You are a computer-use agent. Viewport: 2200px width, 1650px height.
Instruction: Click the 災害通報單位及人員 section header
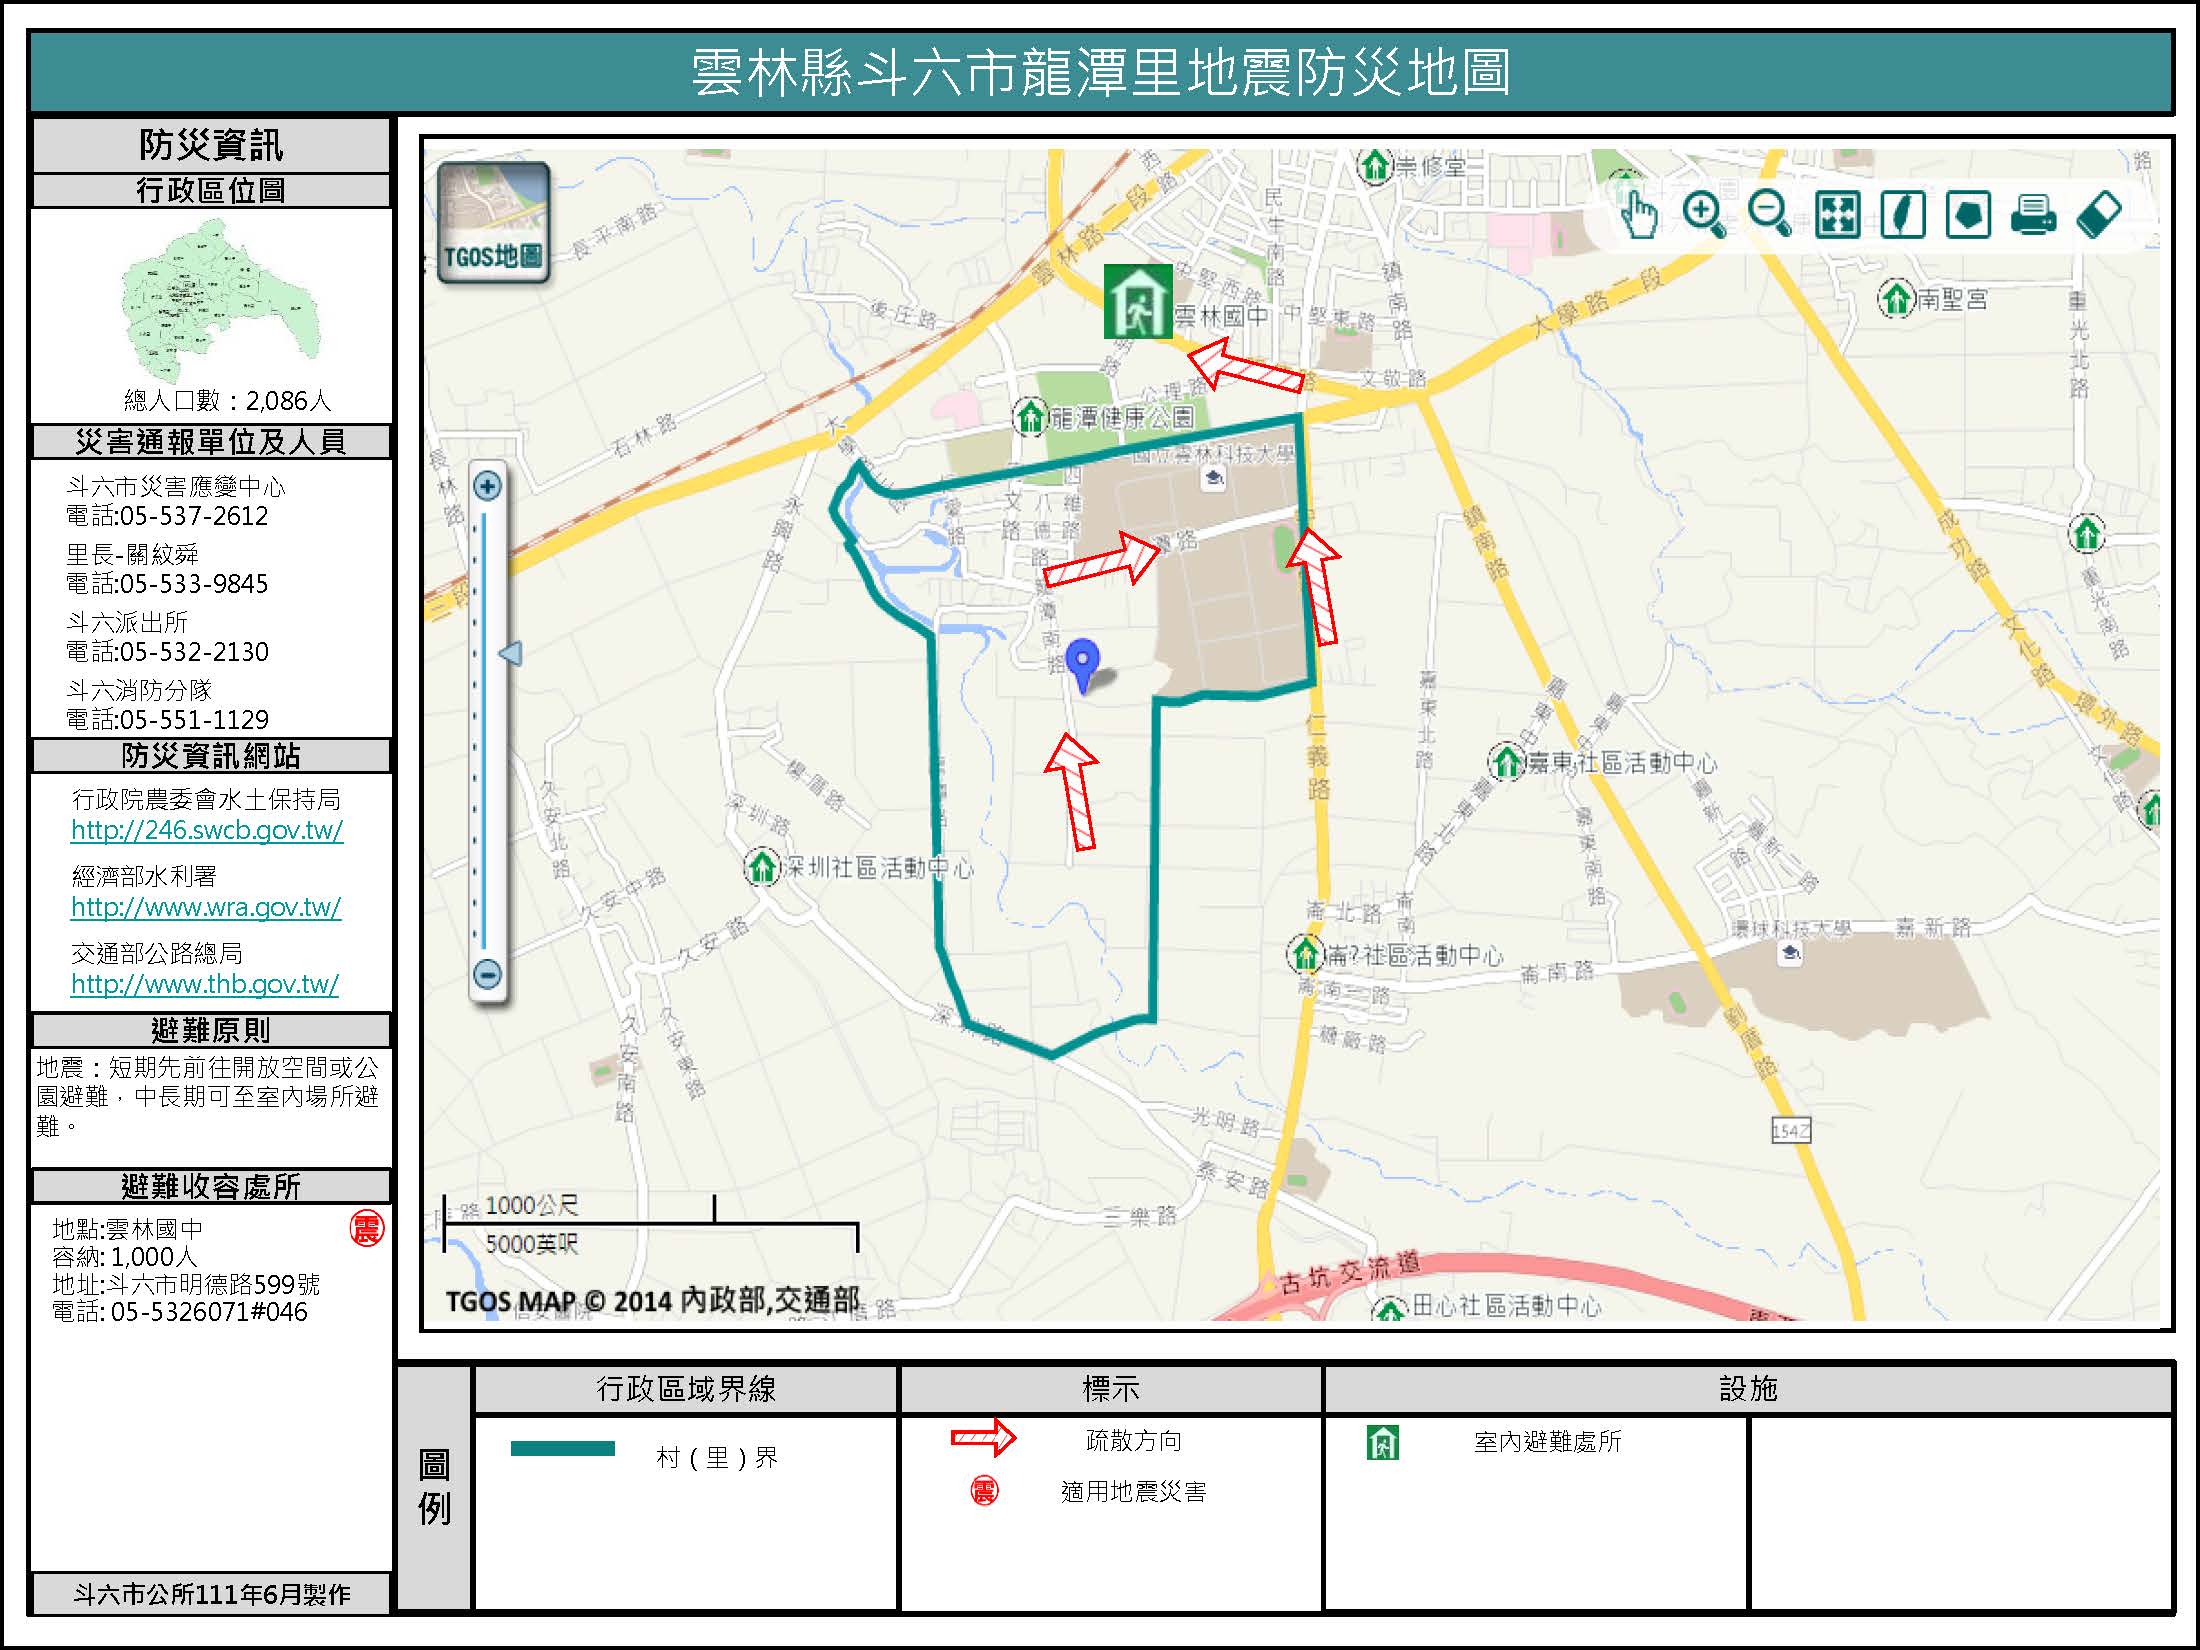tap(211, 442)
